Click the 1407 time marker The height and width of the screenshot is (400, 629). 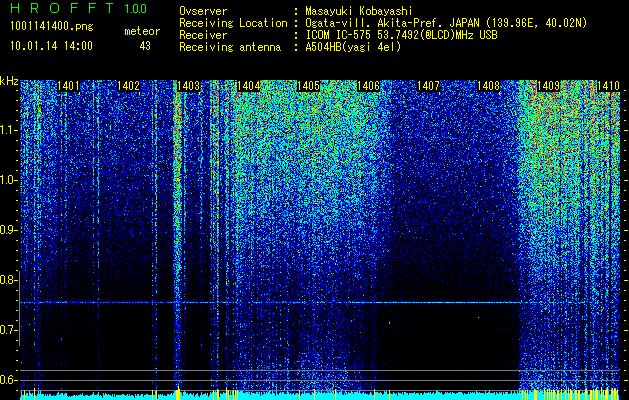coord(428,86)
